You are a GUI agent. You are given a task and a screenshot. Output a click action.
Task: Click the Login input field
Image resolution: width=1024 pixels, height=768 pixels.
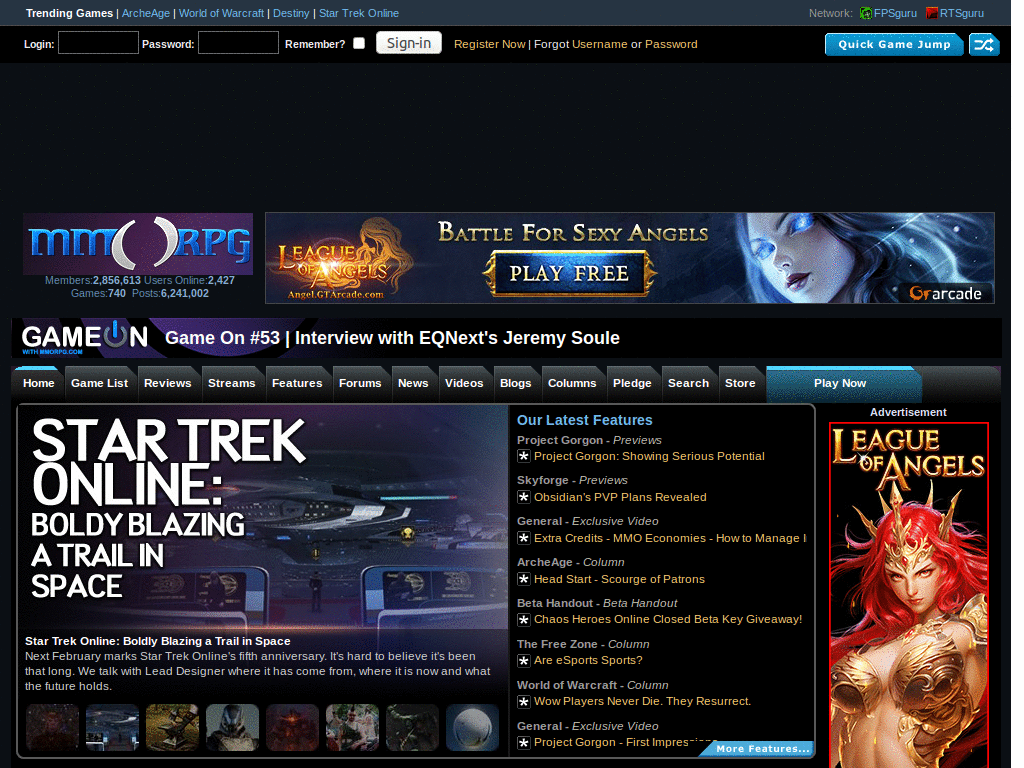(98, 43)
